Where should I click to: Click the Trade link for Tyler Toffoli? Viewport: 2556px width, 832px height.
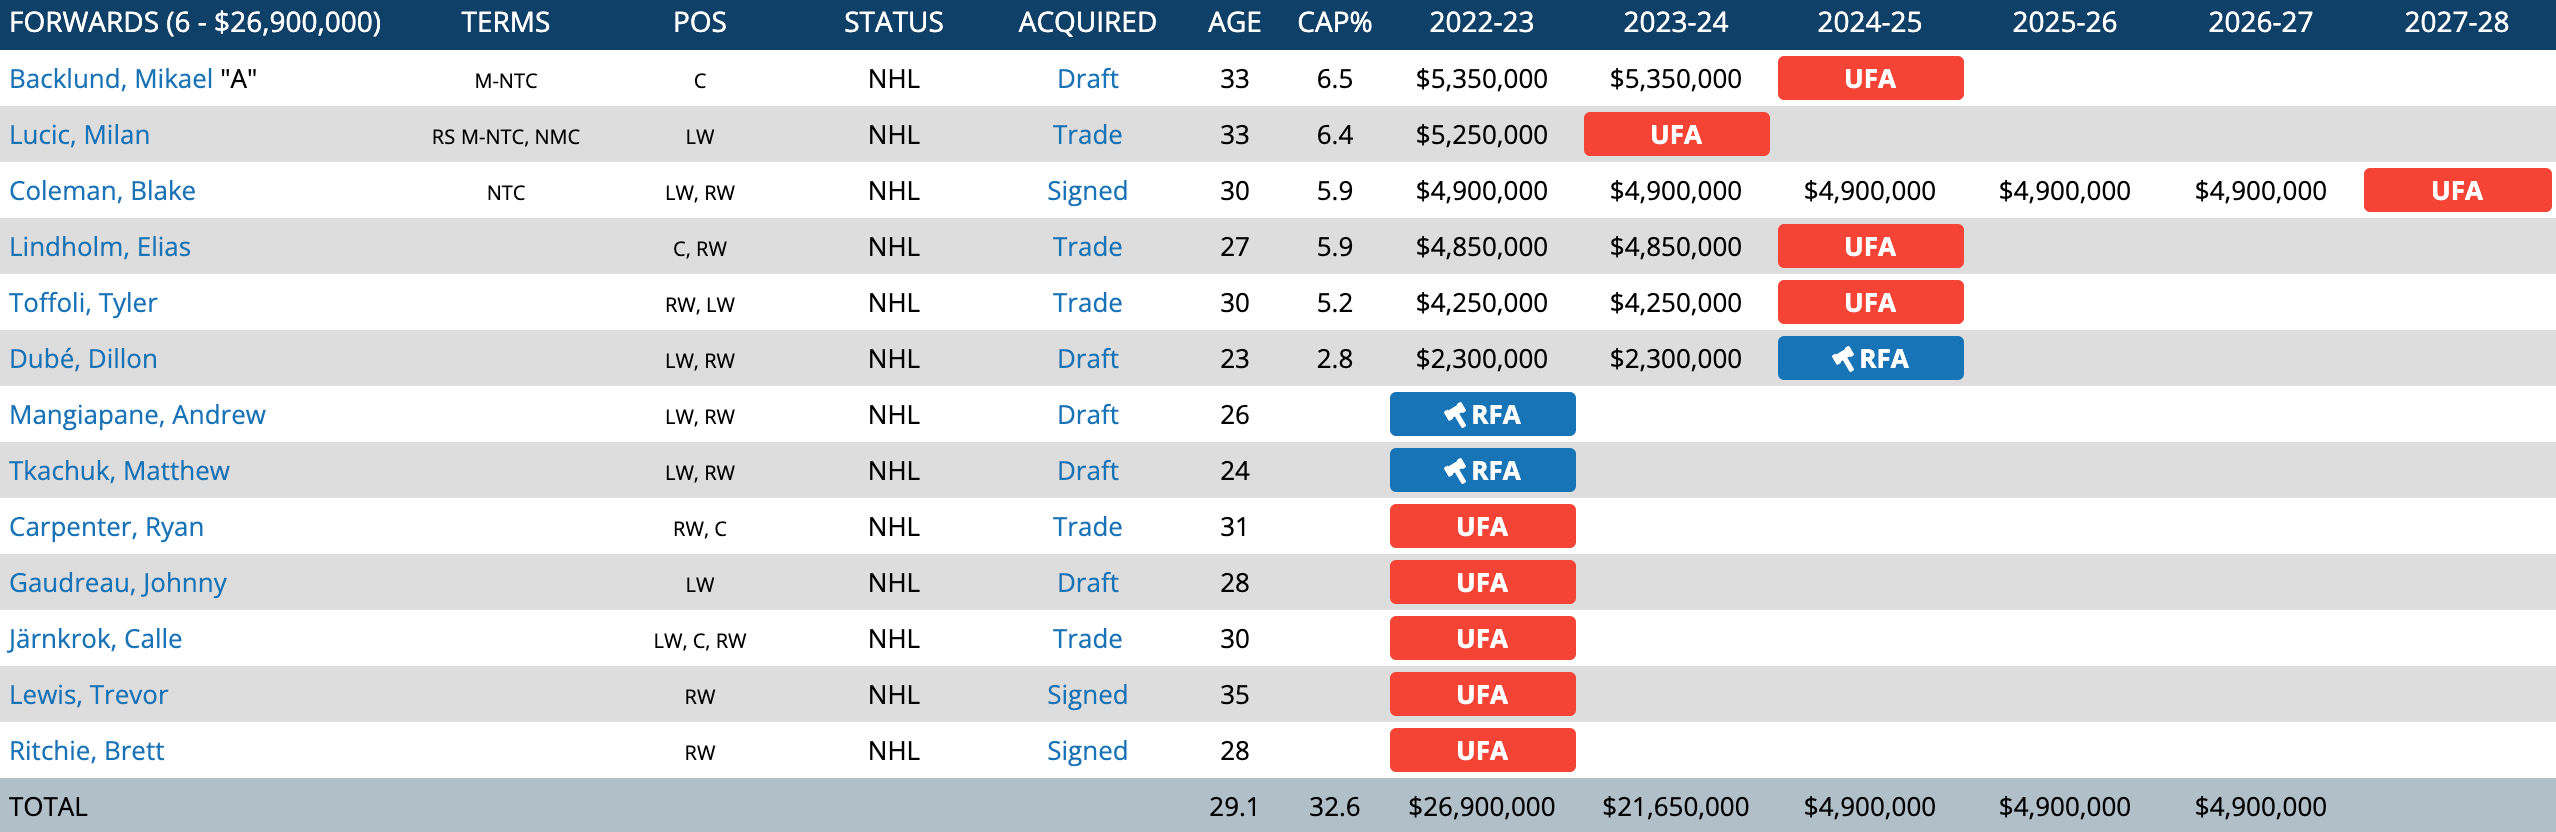[x=1087, y=303]
